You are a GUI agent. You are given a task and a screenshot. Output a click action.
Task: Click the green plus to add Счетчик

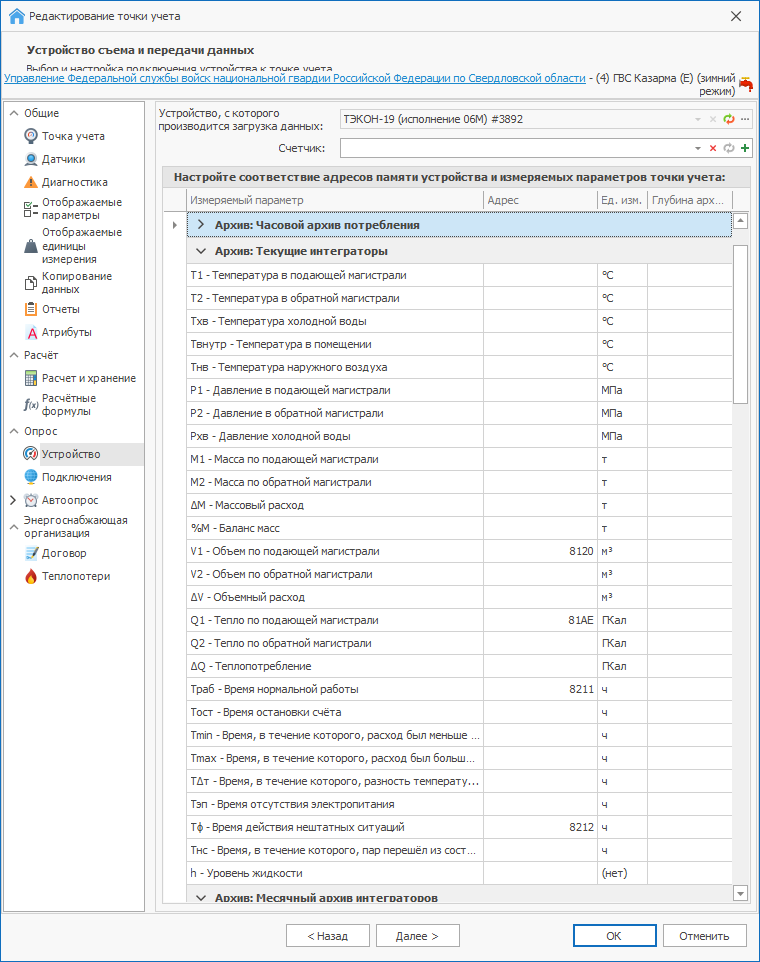coord(745,148)
